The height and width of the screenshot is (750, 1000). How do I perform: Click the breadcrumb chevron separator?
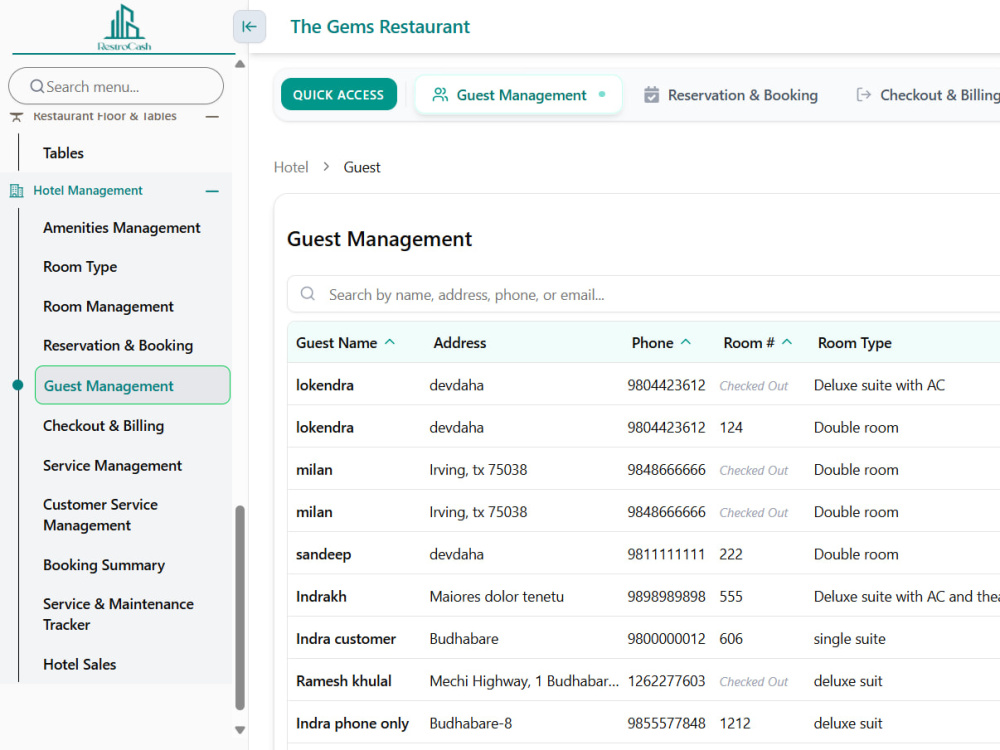pyautogui.click(x=326, y=166)
